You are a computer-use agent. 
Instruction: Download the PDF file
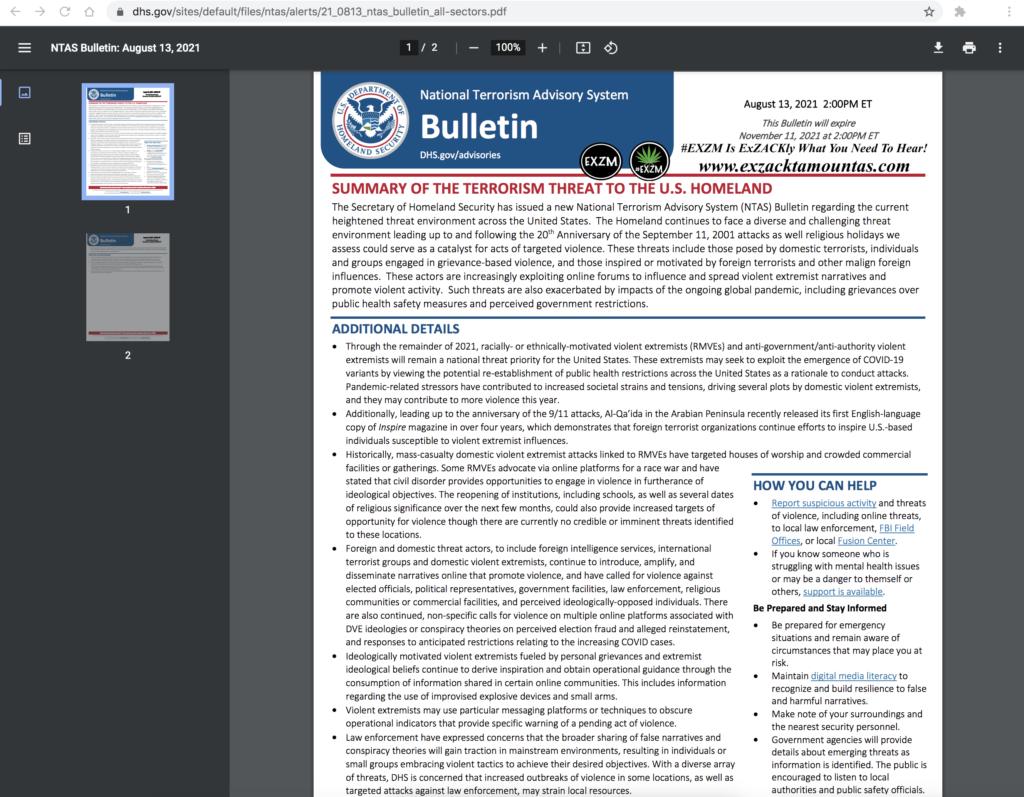(x=938, y=48)
